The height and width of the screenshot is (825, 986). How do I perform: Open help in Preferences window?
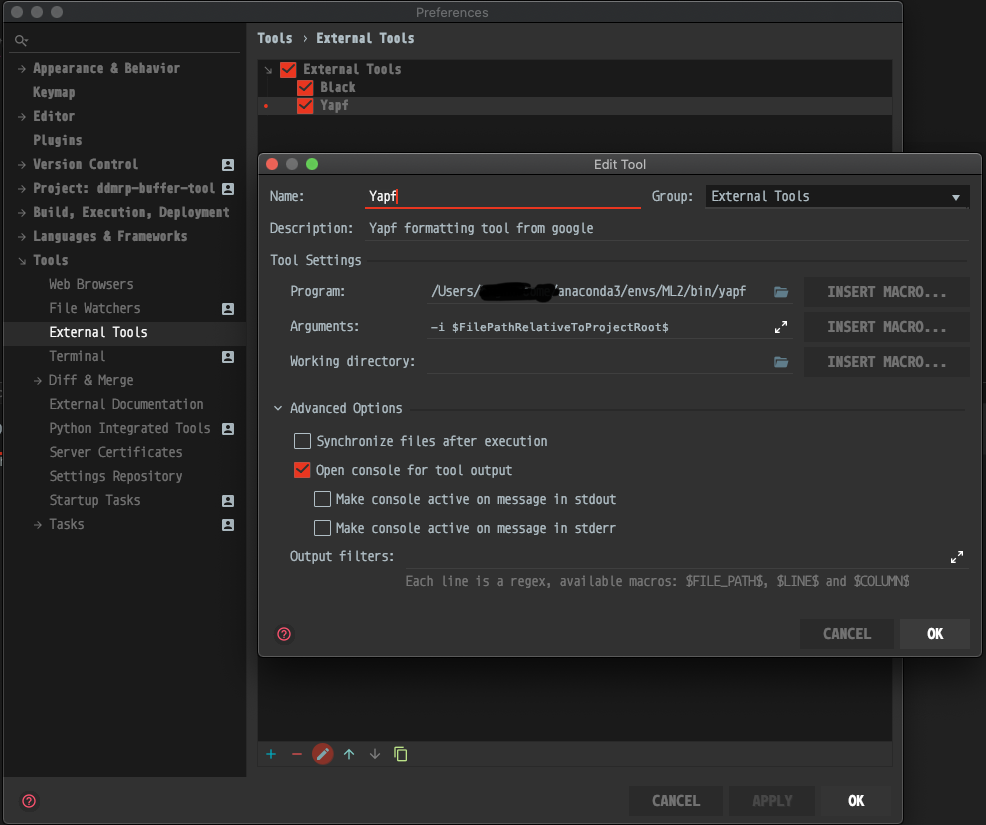(29, 800)
